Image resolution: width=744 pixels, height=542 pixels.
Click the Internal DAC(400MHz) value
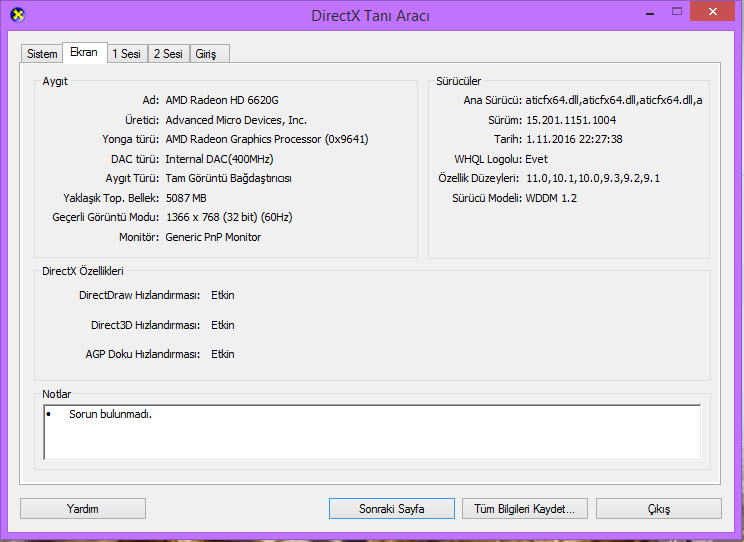pos(219,159)
